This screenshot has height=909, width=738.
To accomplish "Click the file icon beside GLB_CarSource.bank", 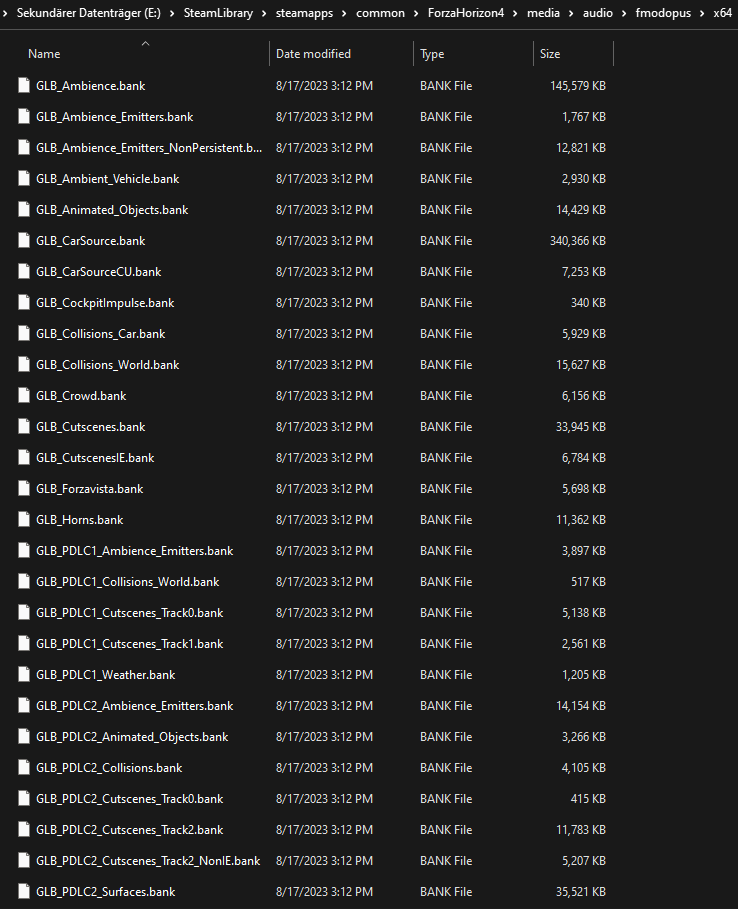I will point(24,241).
